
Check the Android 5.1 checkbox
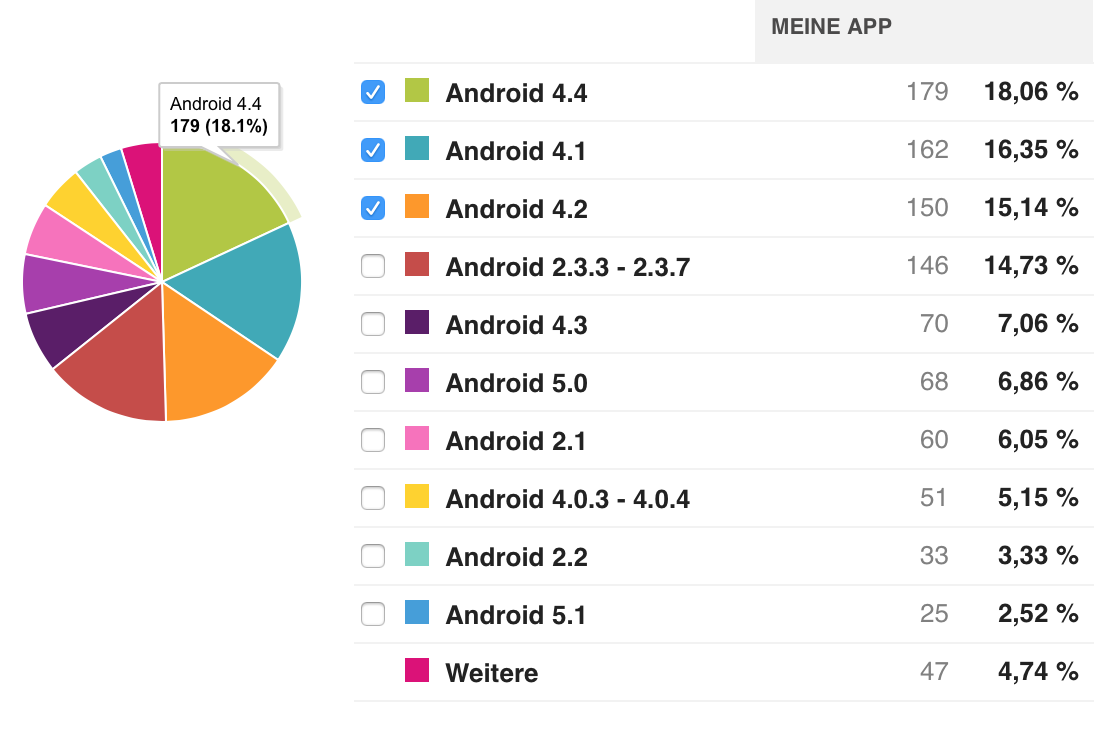pyautogui.click(x=373, y=614)
